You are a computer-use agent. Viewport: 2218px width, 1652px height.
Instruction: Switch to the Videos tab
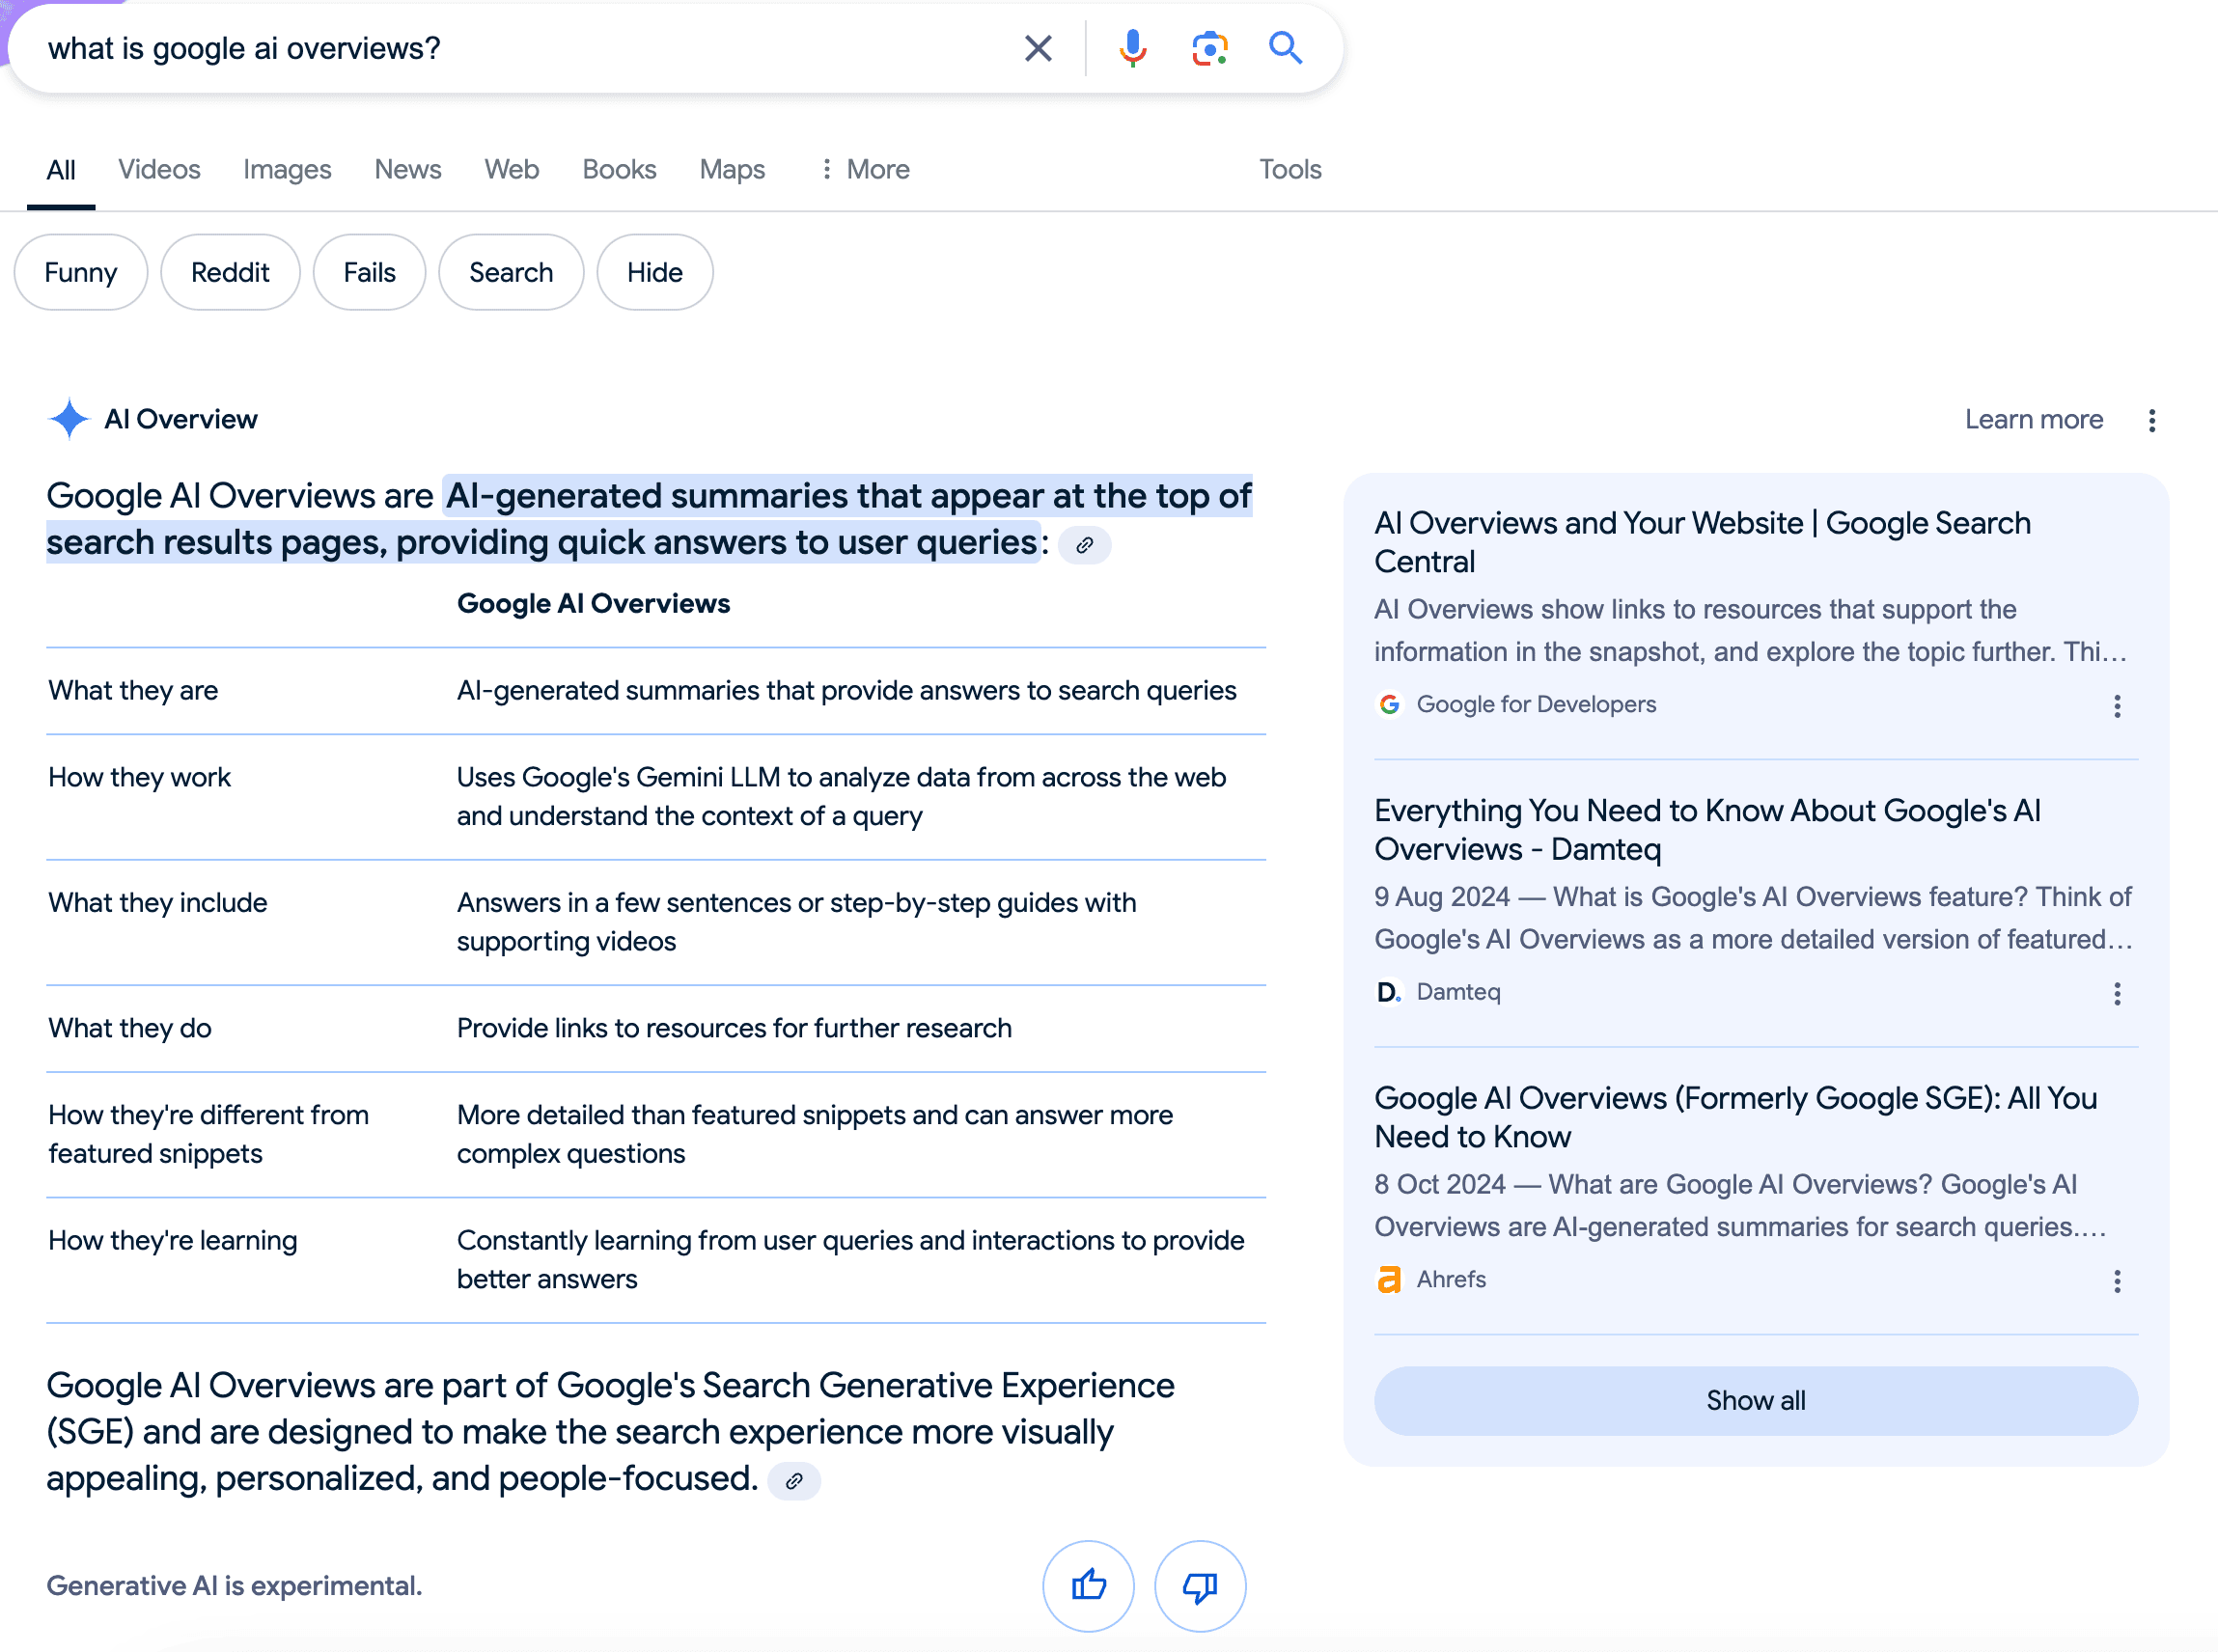pyautogui.click(x=159, y=170)
